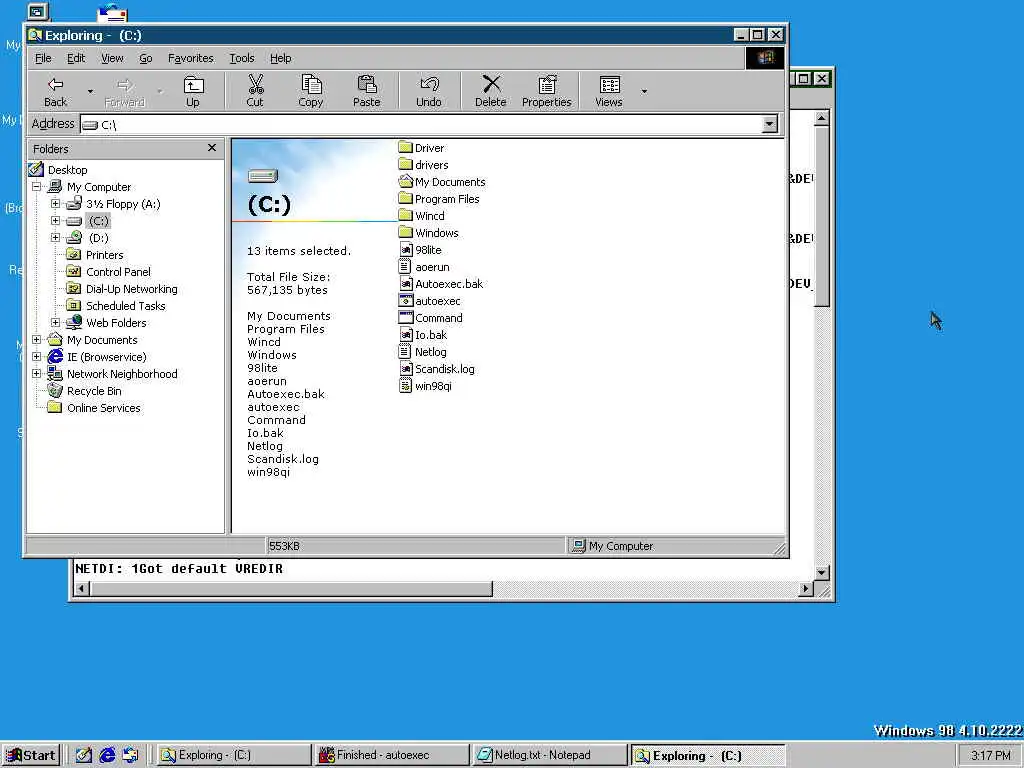Click the Views toolbar button
The image size is (1024, 768).
click(x=609, y=91)
